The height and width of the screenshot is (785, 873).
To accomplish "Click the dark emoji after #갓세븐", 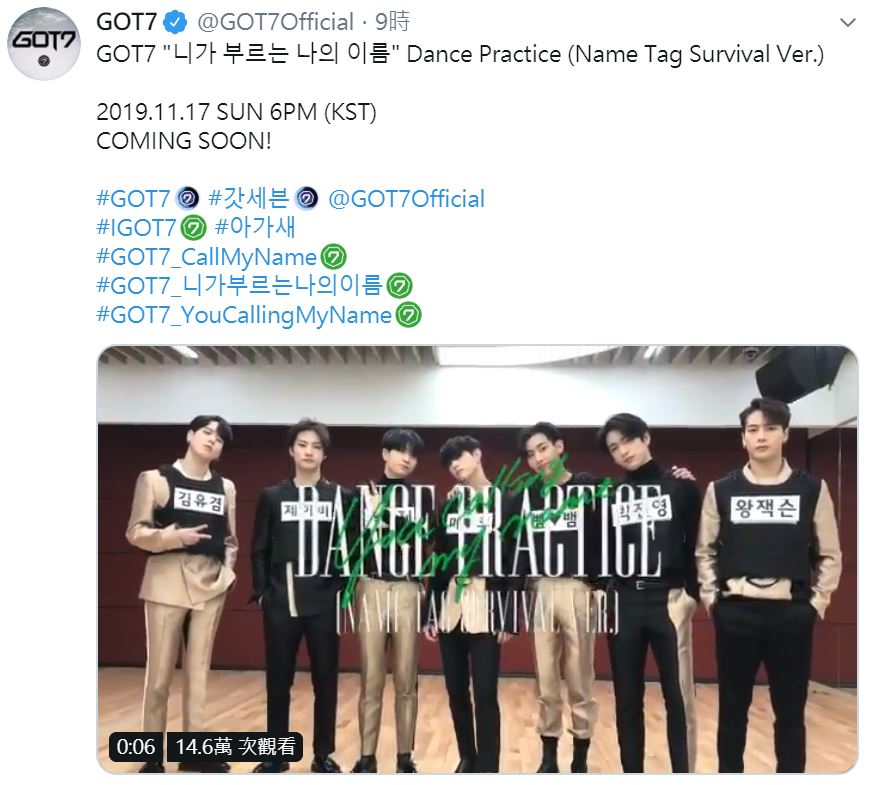I will (306, 198).
